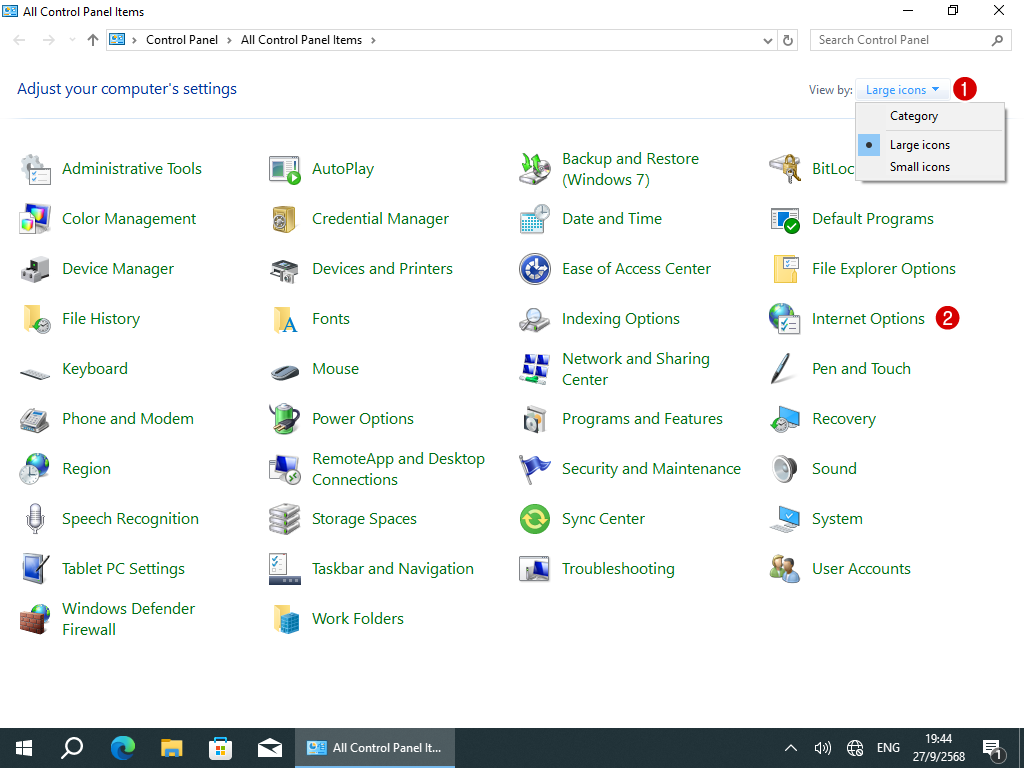Toggle the Large icons View by dropdown
Image resolution: width=1024 pixels, height=768 pixels.
[902, 90]
